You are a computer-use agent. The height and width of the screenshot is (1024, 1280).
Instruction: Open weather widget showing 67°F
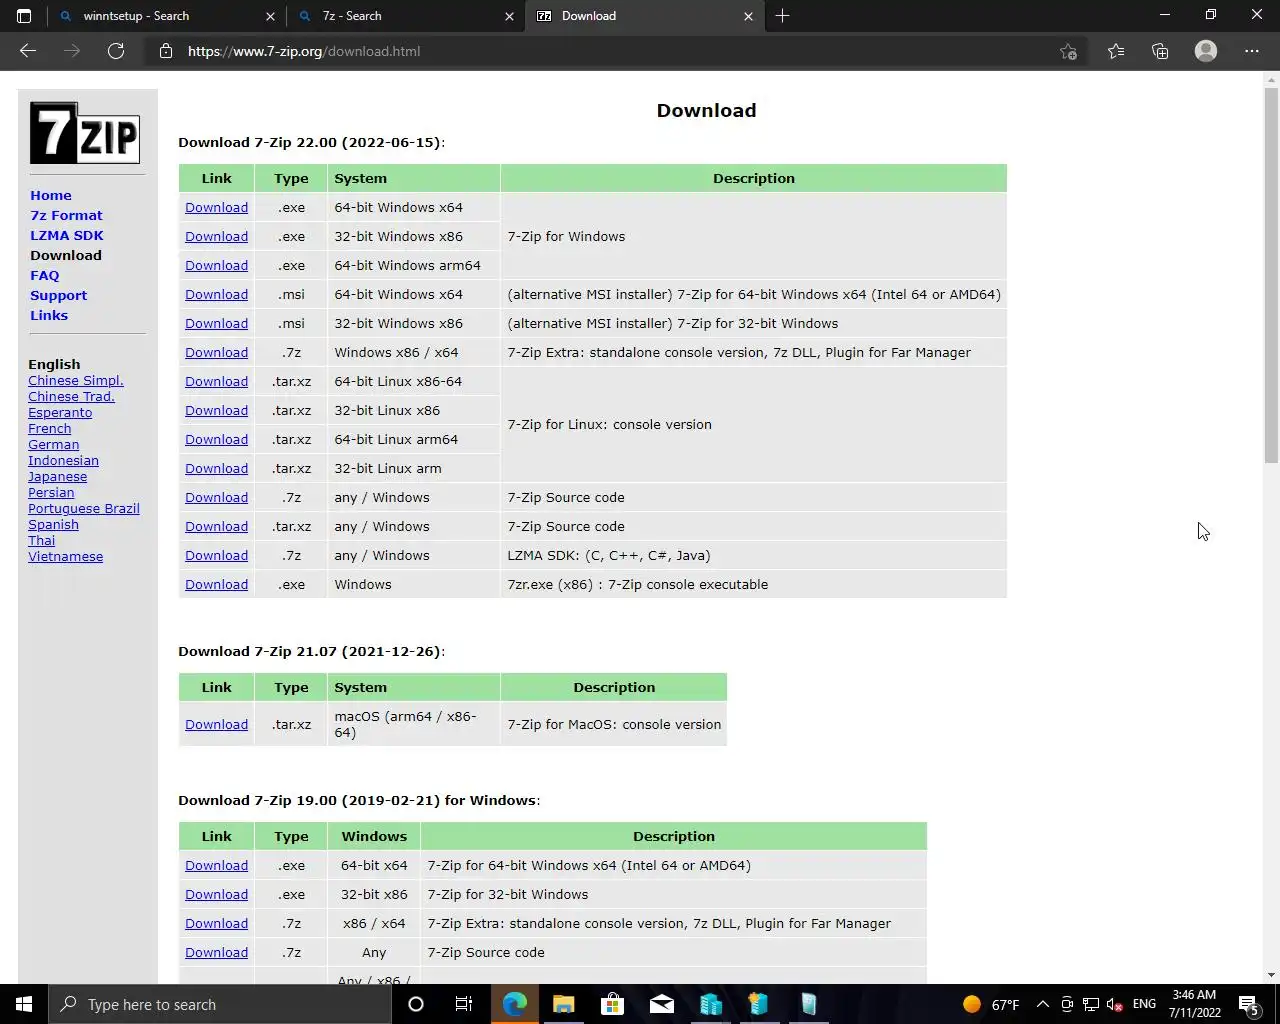click(x=991, y=1004)
